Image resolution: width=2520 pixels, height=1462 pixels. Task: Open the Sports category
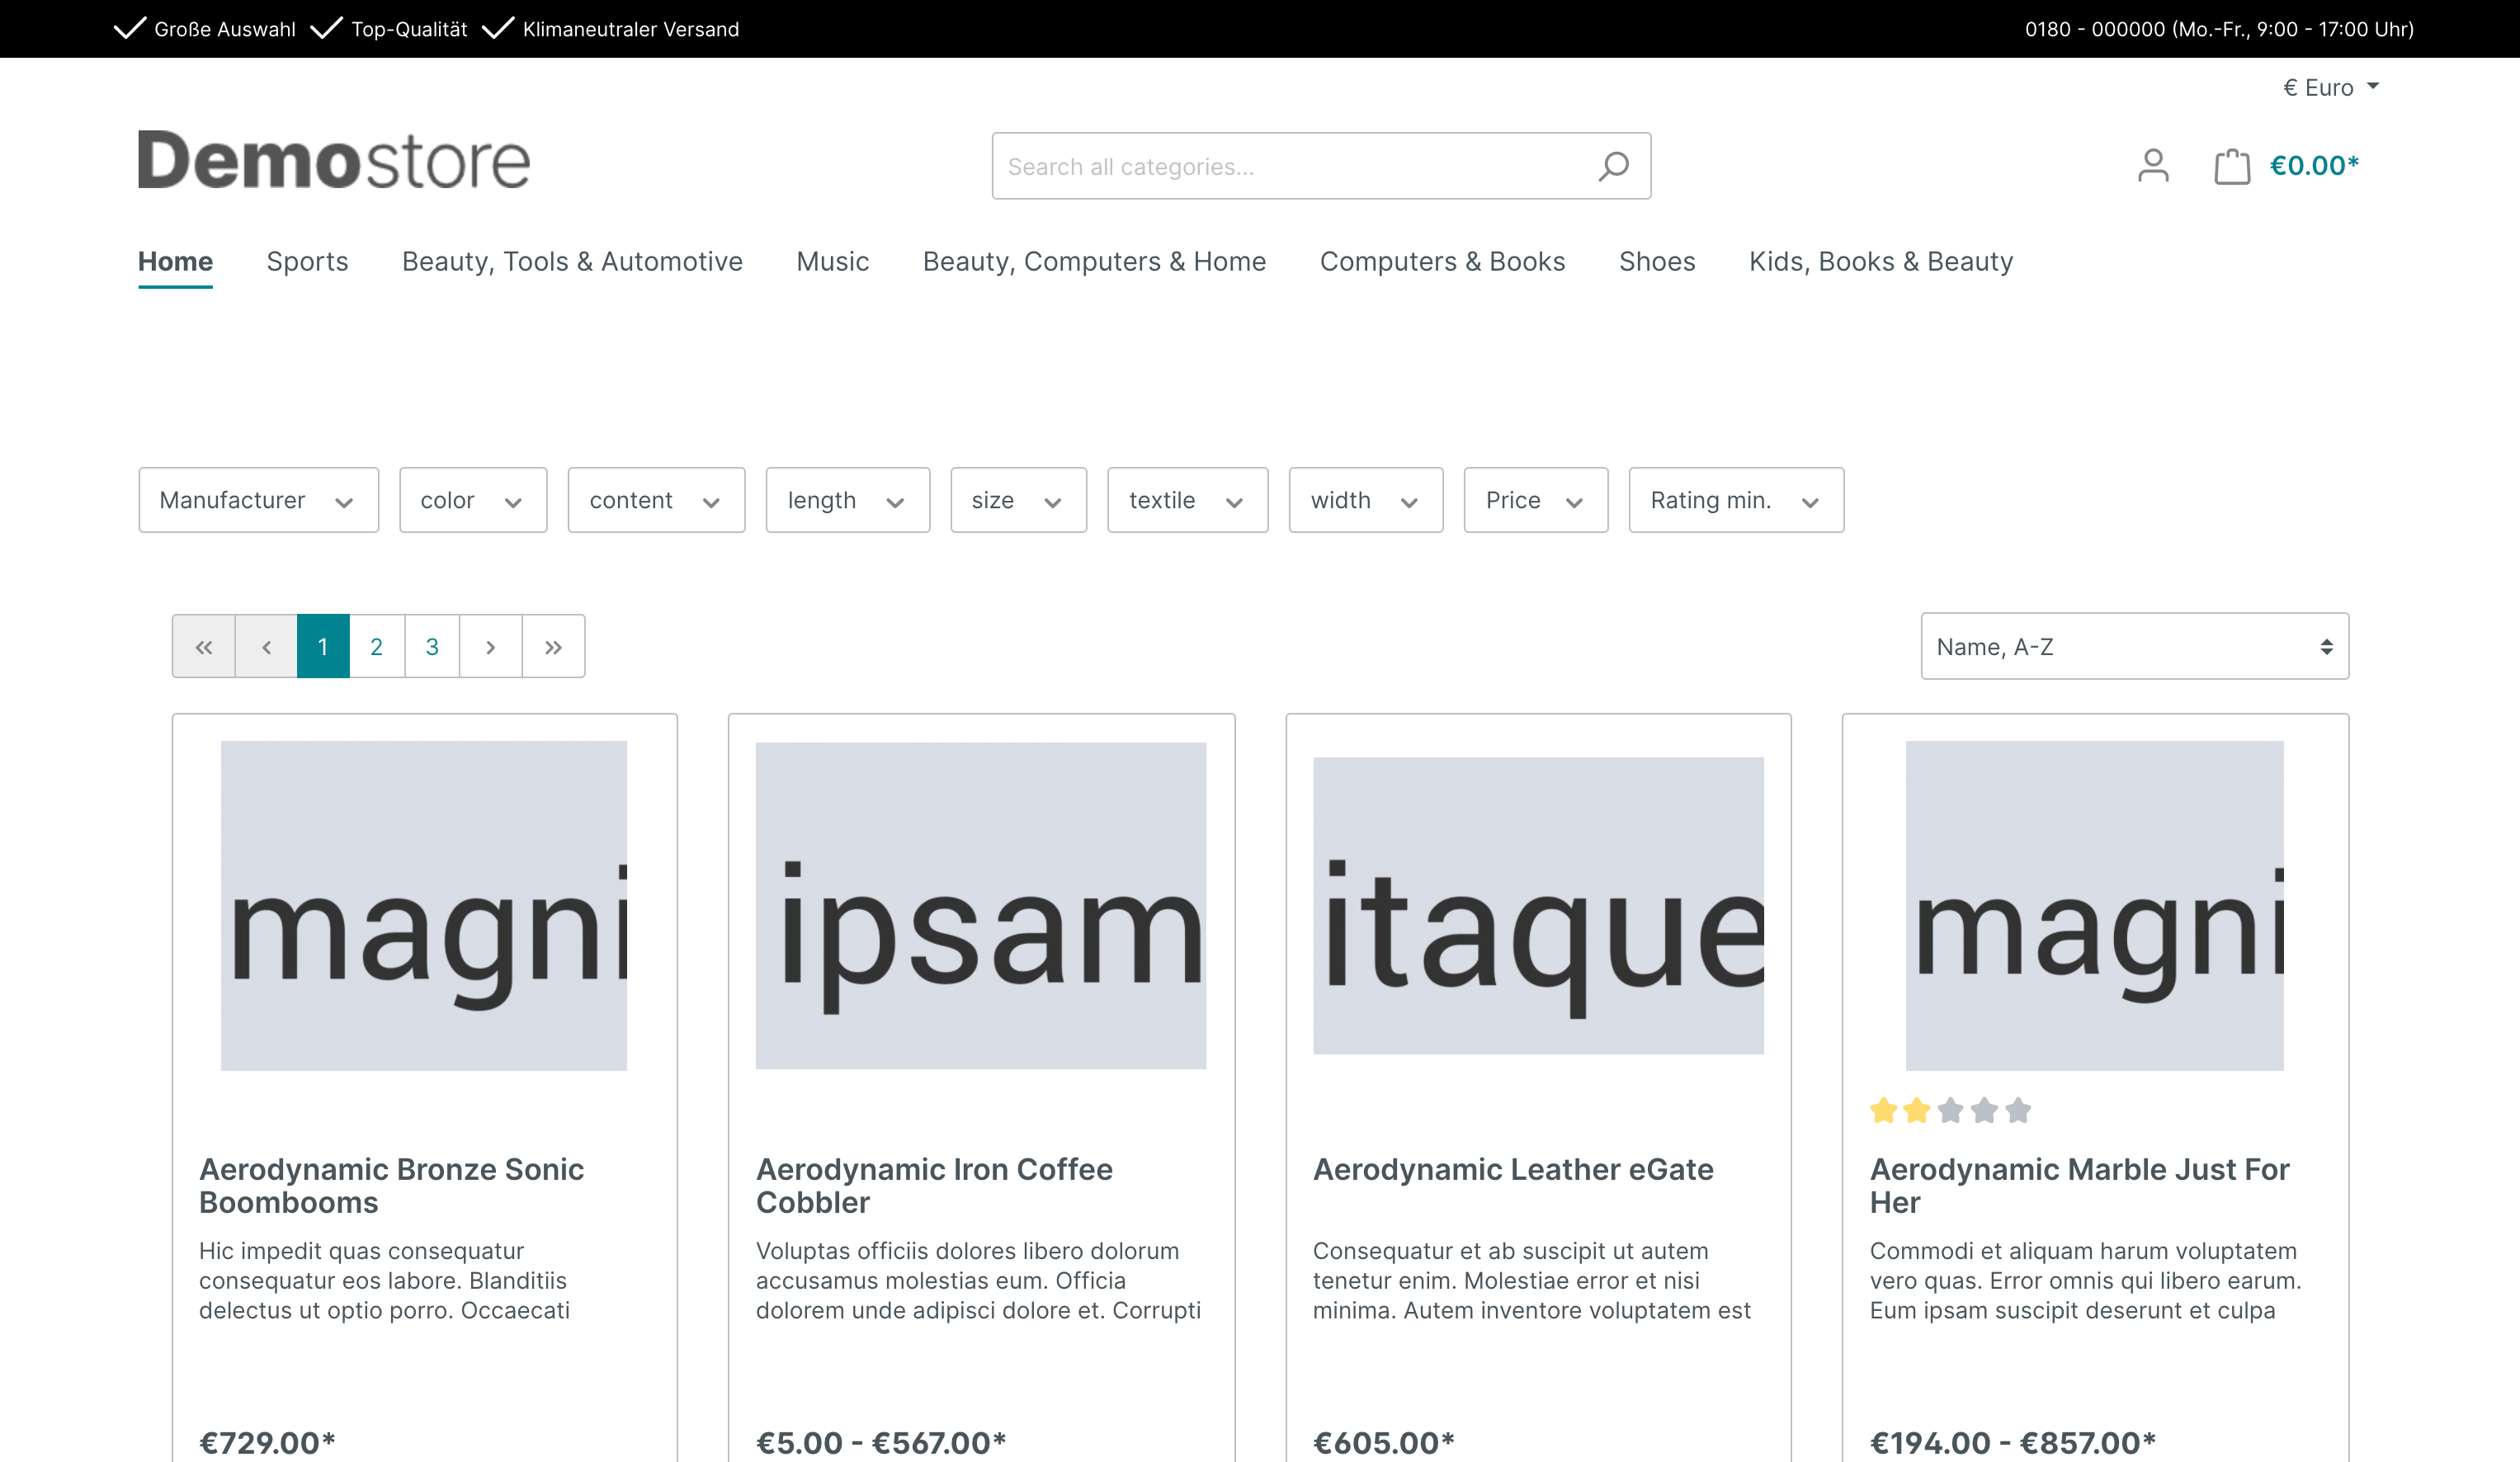point(307,262)
